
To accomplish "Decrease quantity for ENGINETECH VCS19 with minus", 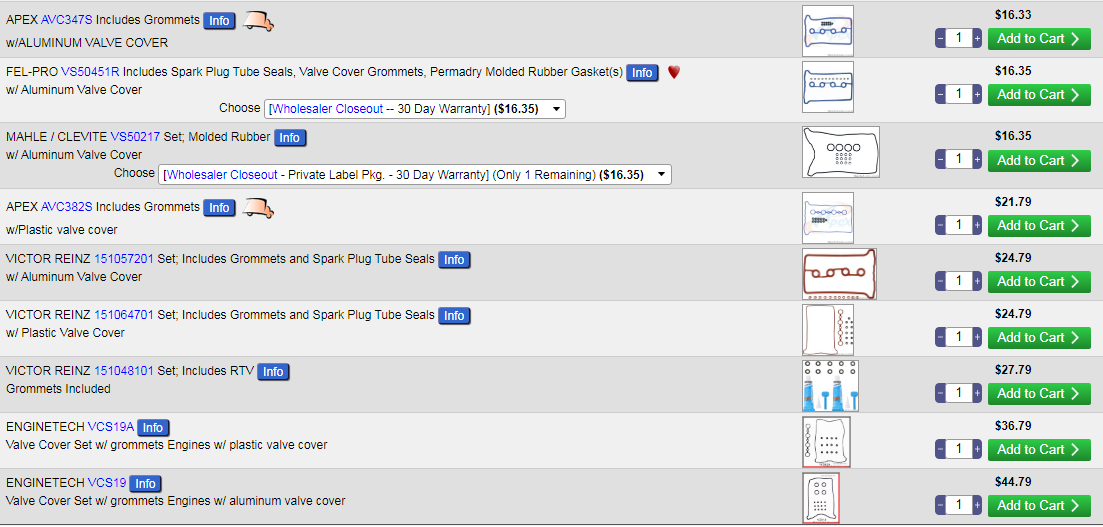I will pos(940,505).
